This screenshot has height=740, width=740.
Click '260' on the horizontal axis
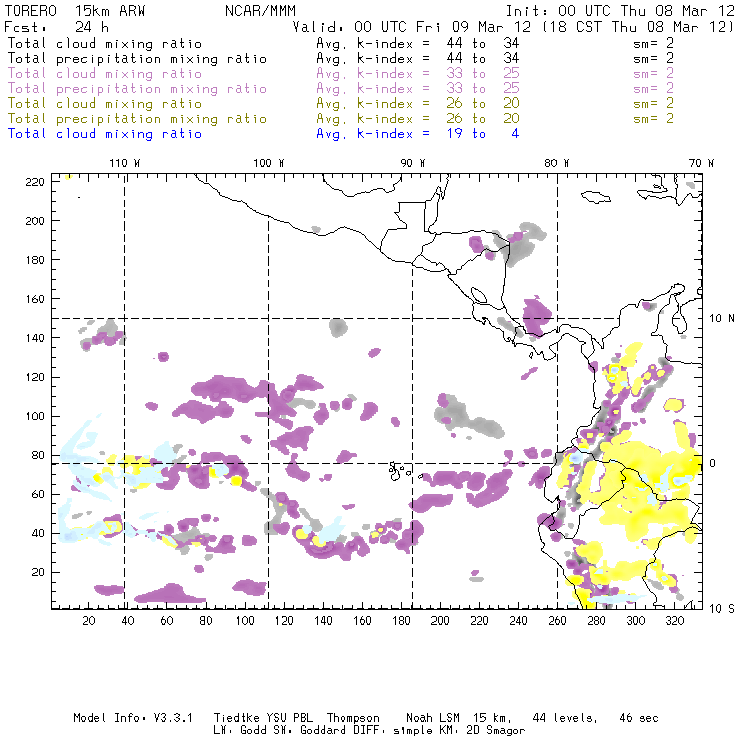557,621
